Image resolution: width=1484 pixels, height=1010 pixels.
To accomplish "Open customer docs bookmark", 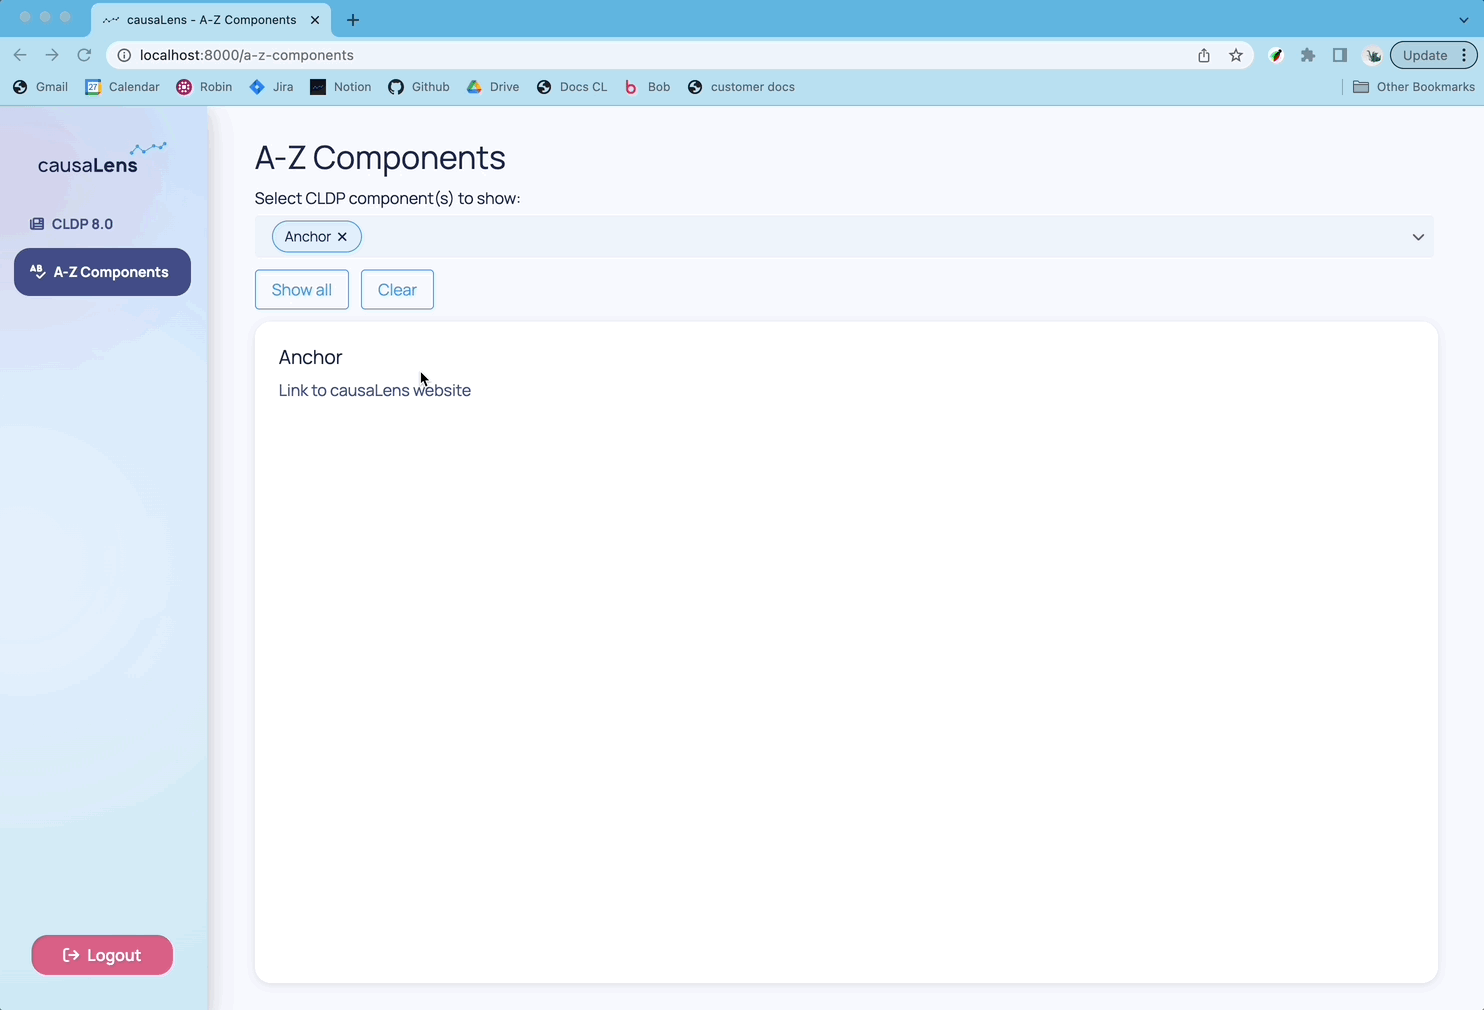I will 741,87.
